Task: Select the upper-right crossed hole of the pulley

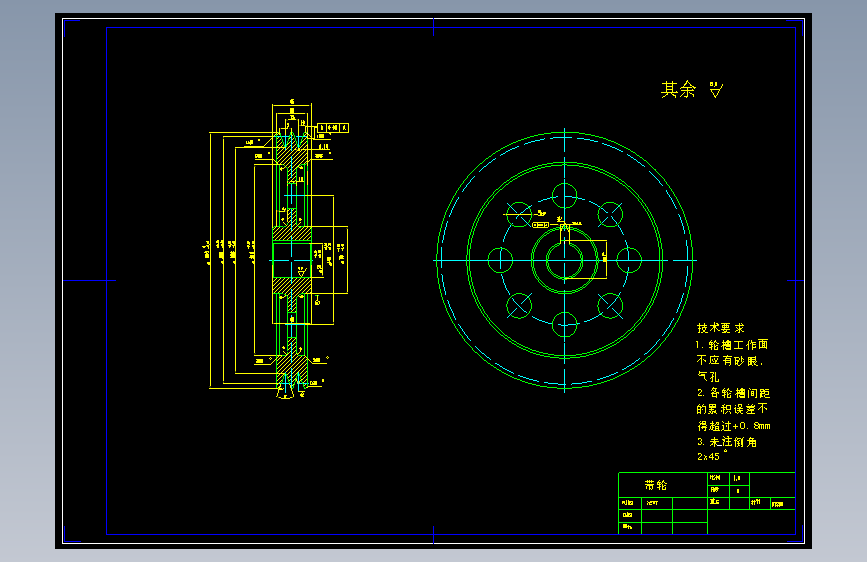Action: point(610,215)
